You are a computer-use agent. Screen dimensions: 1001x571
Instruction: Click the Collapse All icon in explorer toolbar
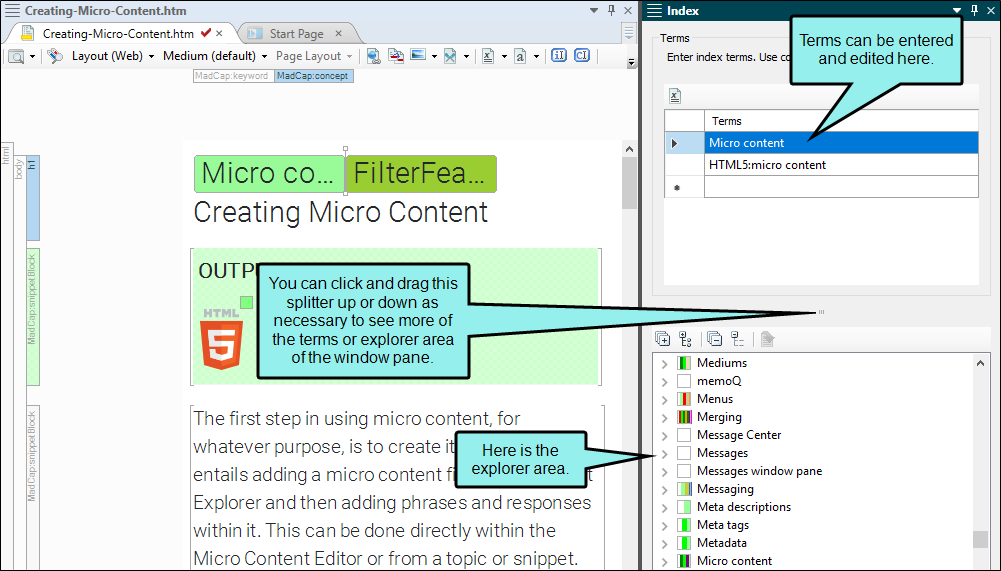pos(714,339)
